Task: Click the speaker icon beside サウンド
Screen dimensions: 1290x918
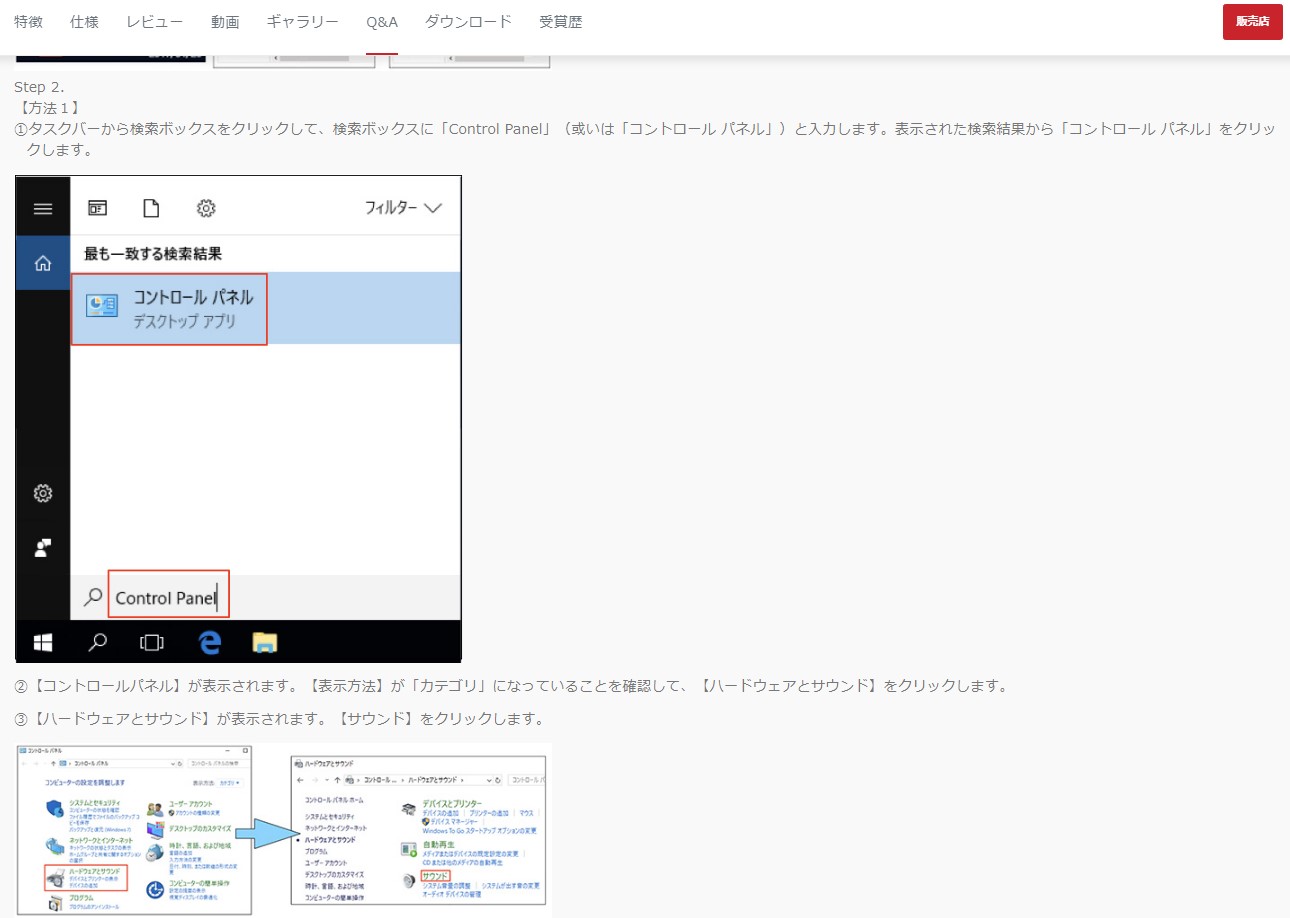Action: [x=408, y=881]
